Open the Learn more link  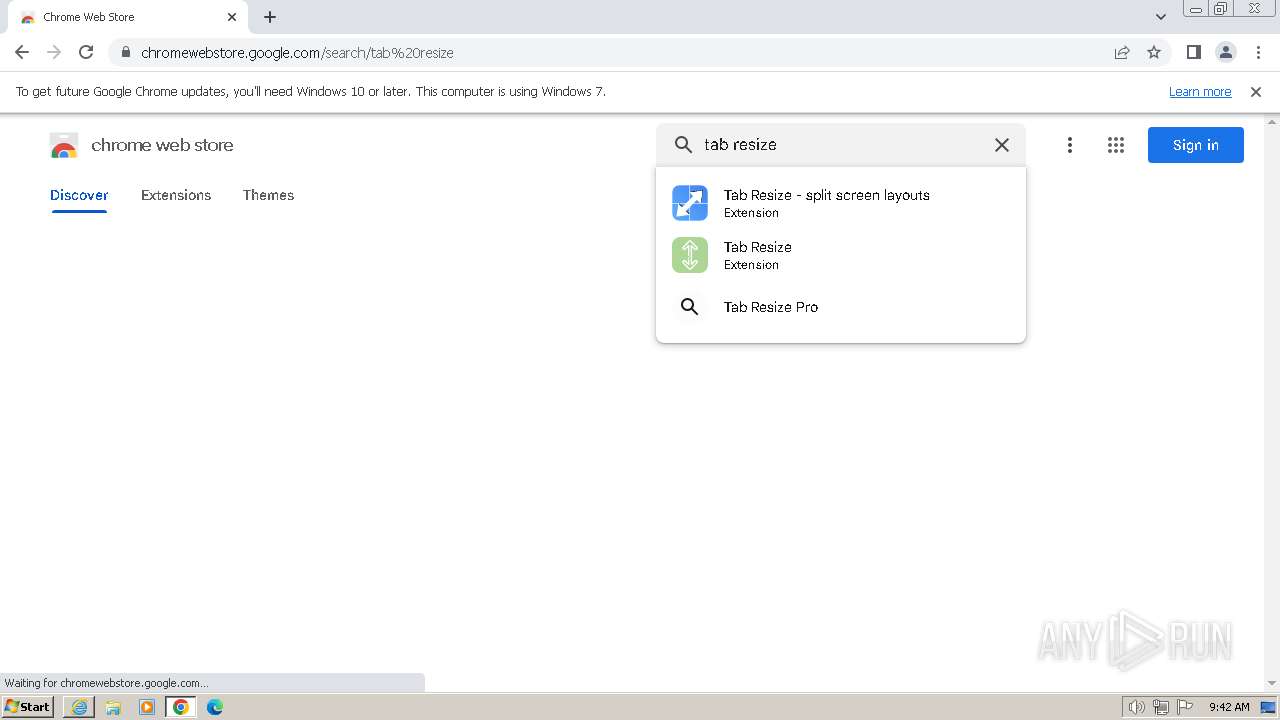coord(1200,92)
